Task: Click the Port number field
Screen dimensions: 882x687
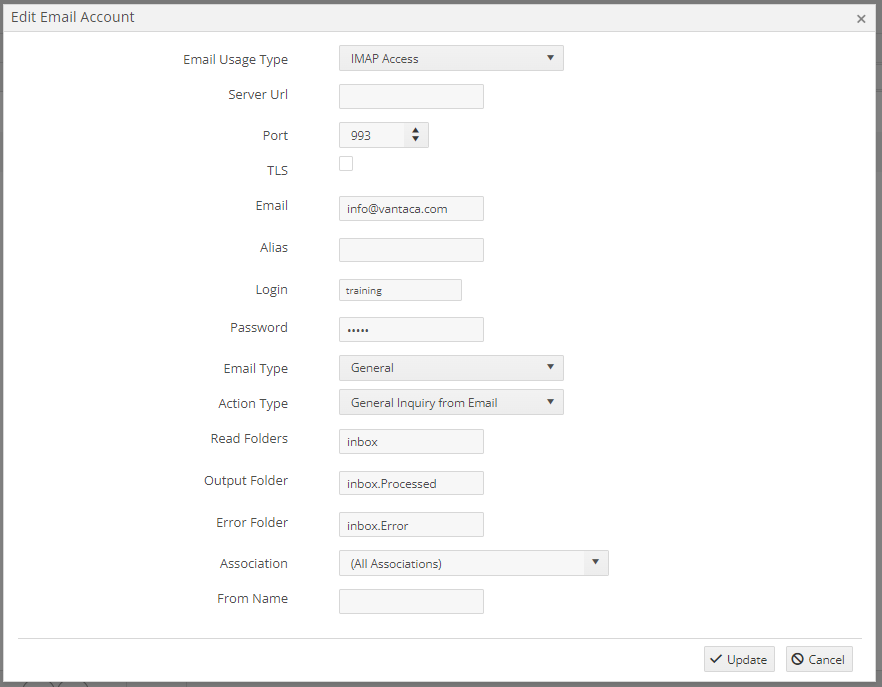Action: 372,136
